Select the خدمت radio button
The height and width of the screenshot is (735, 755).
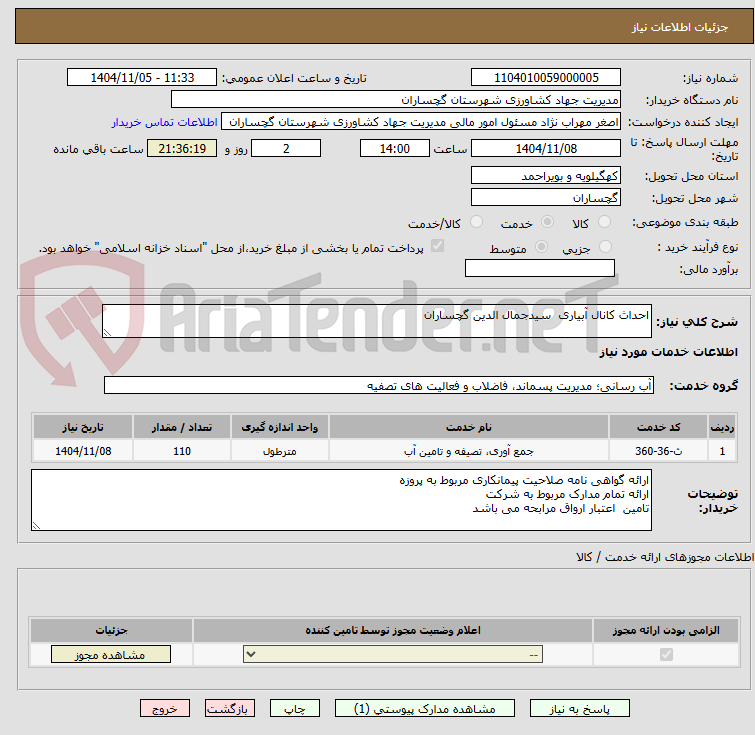tap(547, 222)
